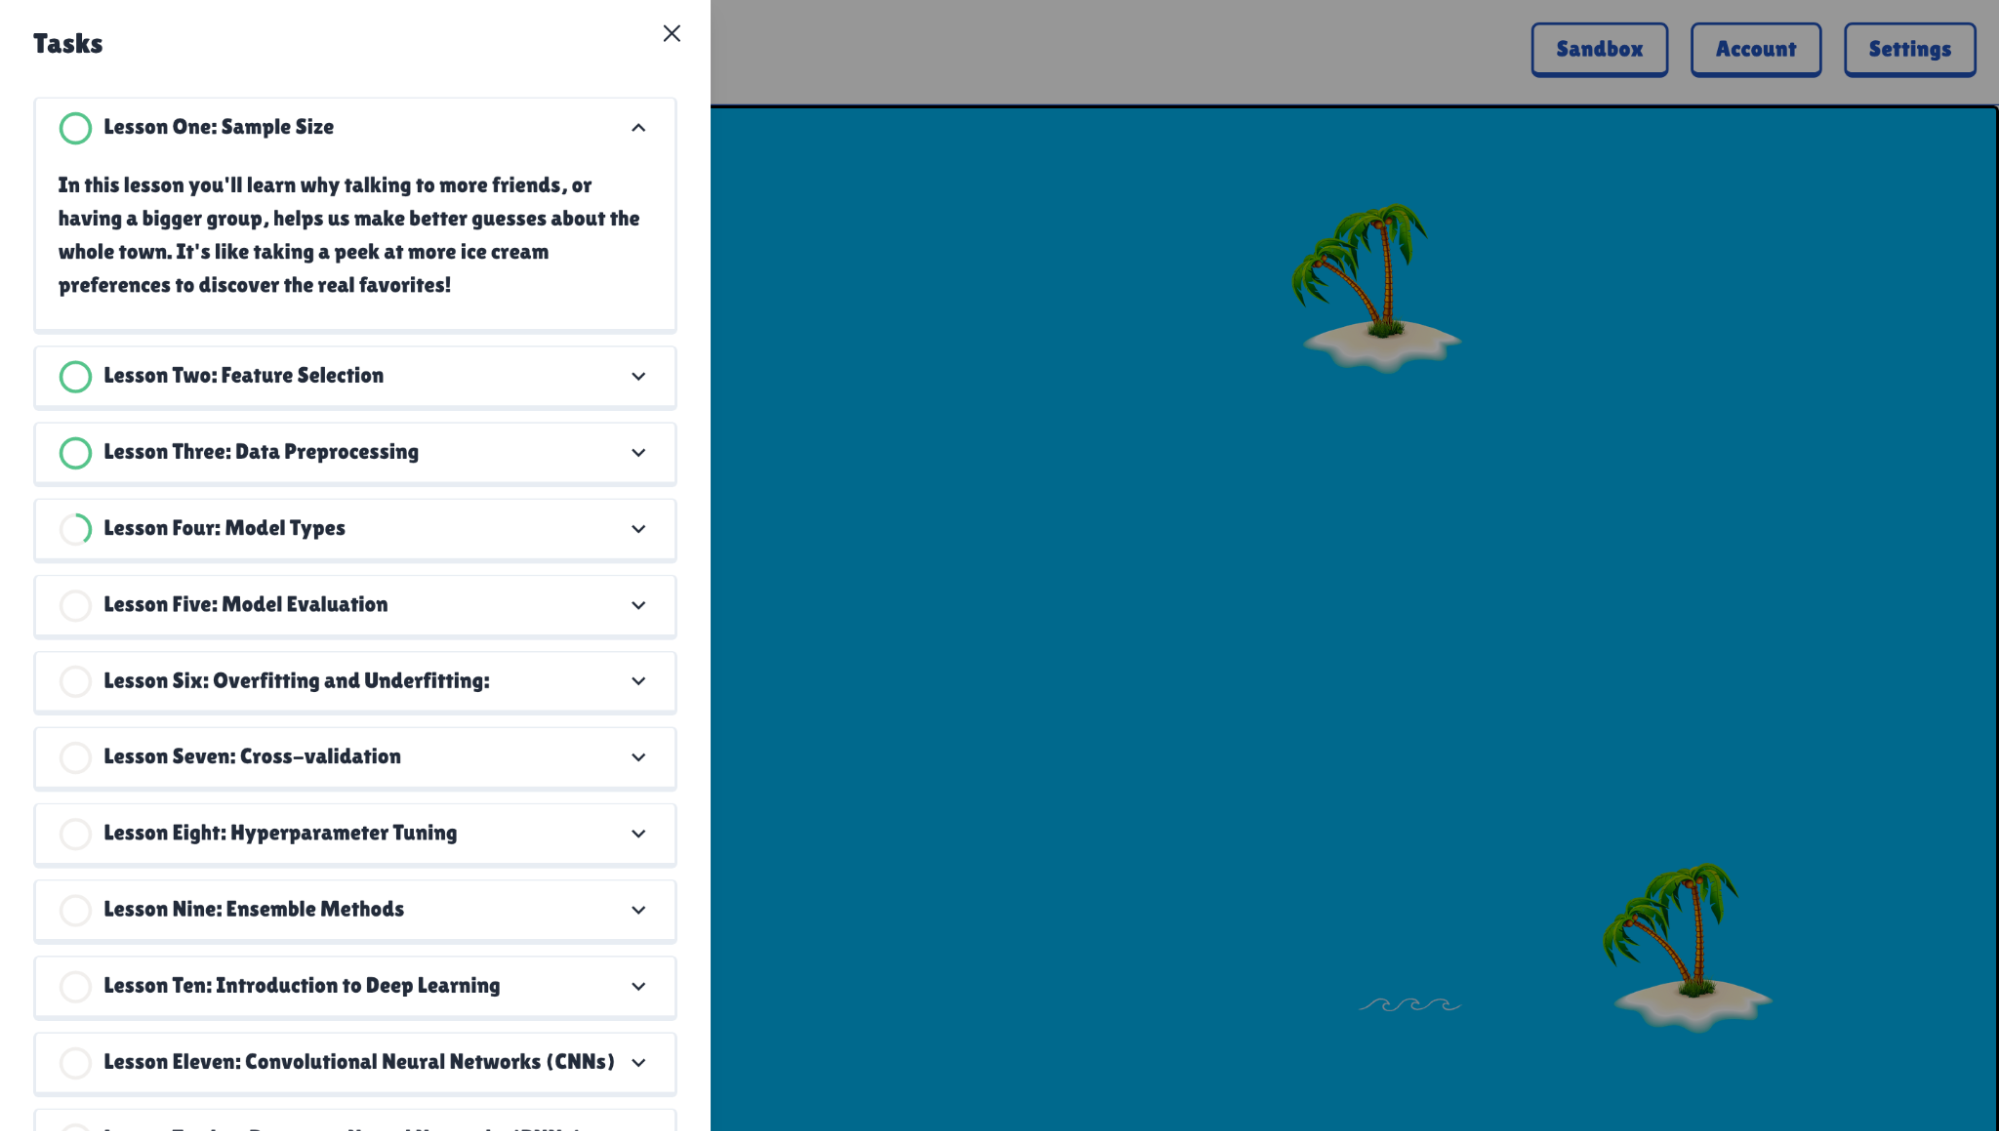Open Lesson Ten: Introduction to Deep Learning
Image resolution: width=1999 pixels, height=1132 pixels.
301,986
